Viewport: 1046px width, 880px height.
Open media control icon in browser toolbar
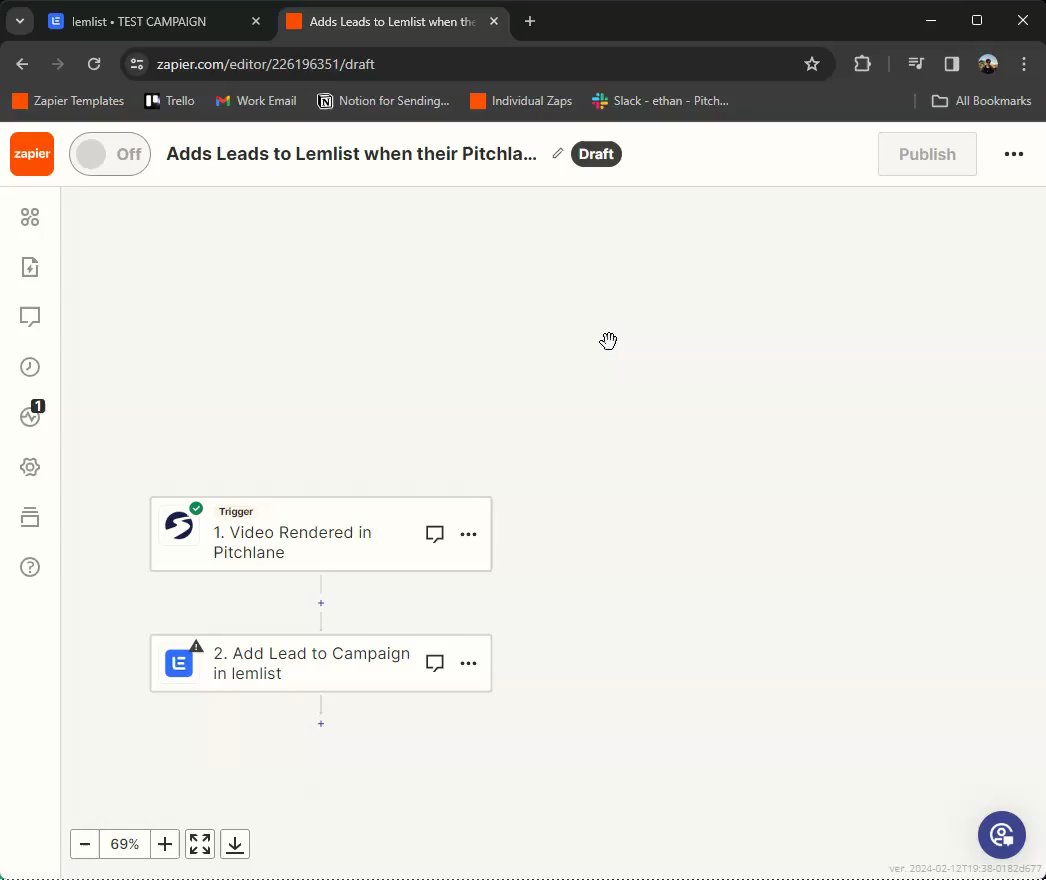tap(916, 64)
